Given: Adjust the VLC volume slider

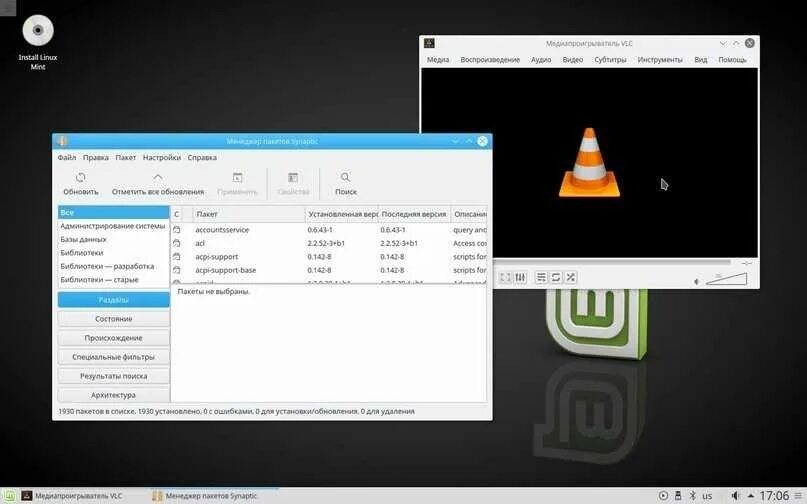Looking at the screenshot, I should pos(726,279).
